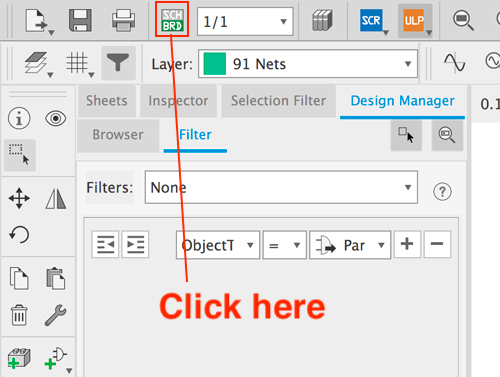Image resolution: width=500 pixels, height=377 pixels.
Task: Select the Change wrench tool
Action: click(56, 315)
